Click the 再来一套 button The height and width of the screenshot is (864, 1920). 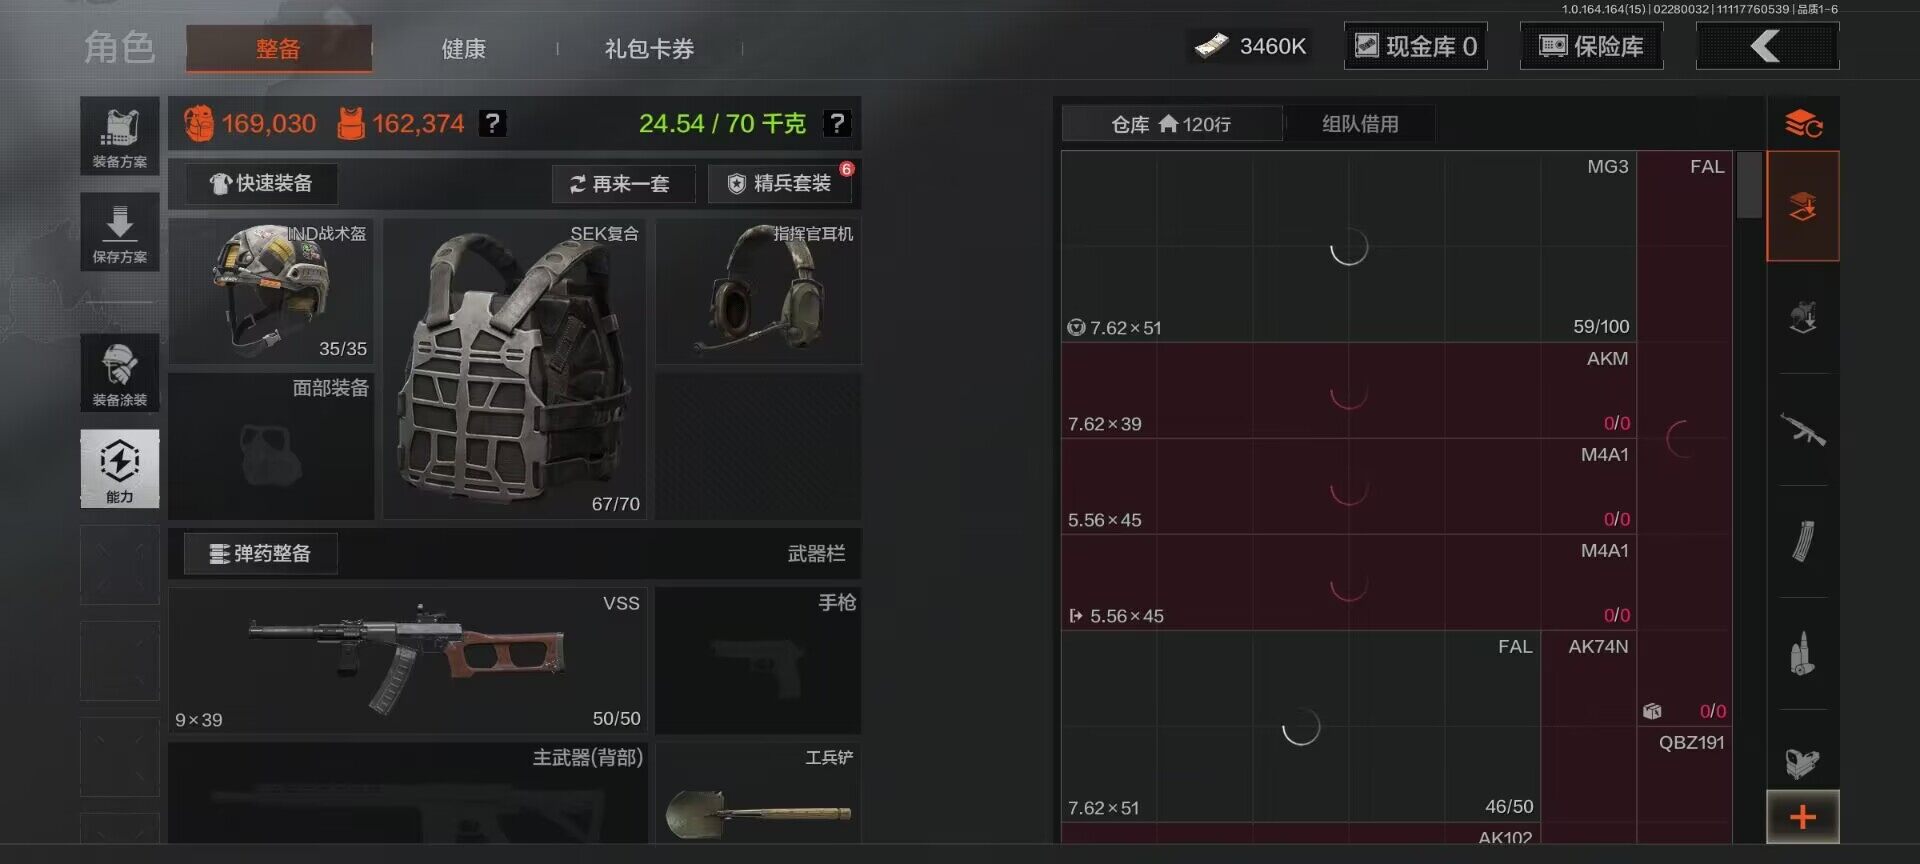pos(623,184)
